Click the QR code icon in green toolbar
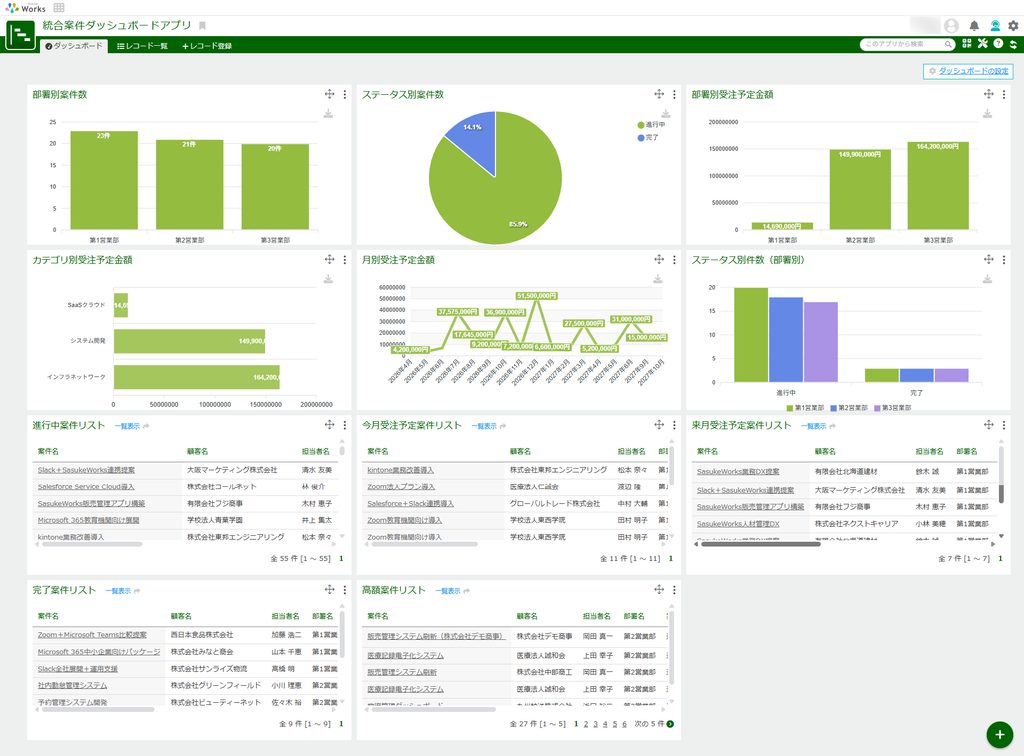This screenshot has height=756, width=1024. click(x=967, y=44)
